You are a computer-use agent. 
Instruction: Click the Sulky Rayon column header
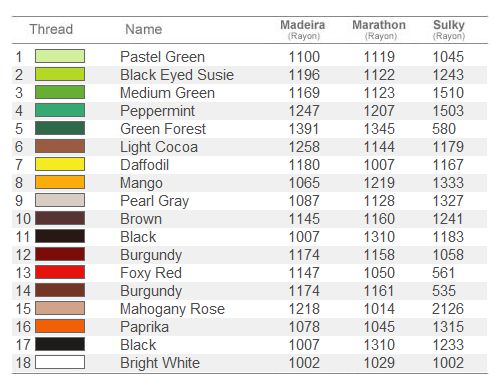[x=449, y=29]
